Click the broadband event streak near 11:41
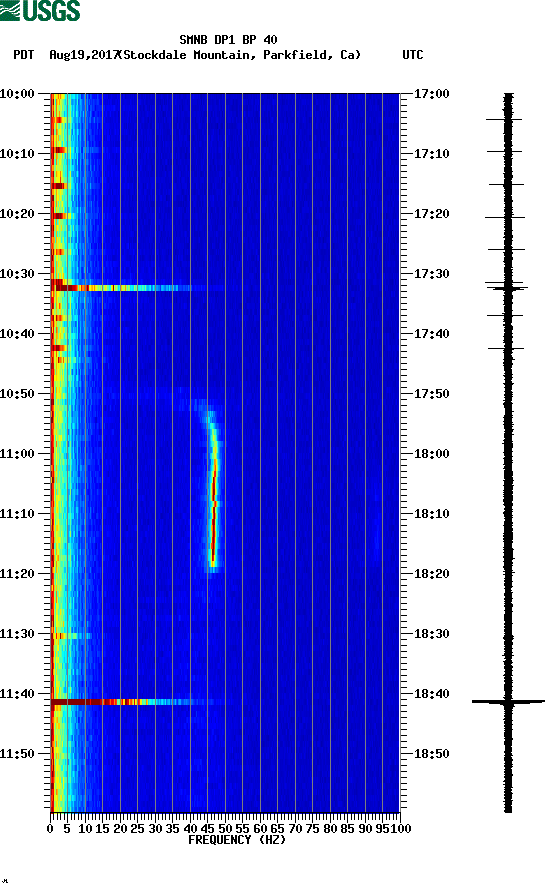 (x=134, y=702)
